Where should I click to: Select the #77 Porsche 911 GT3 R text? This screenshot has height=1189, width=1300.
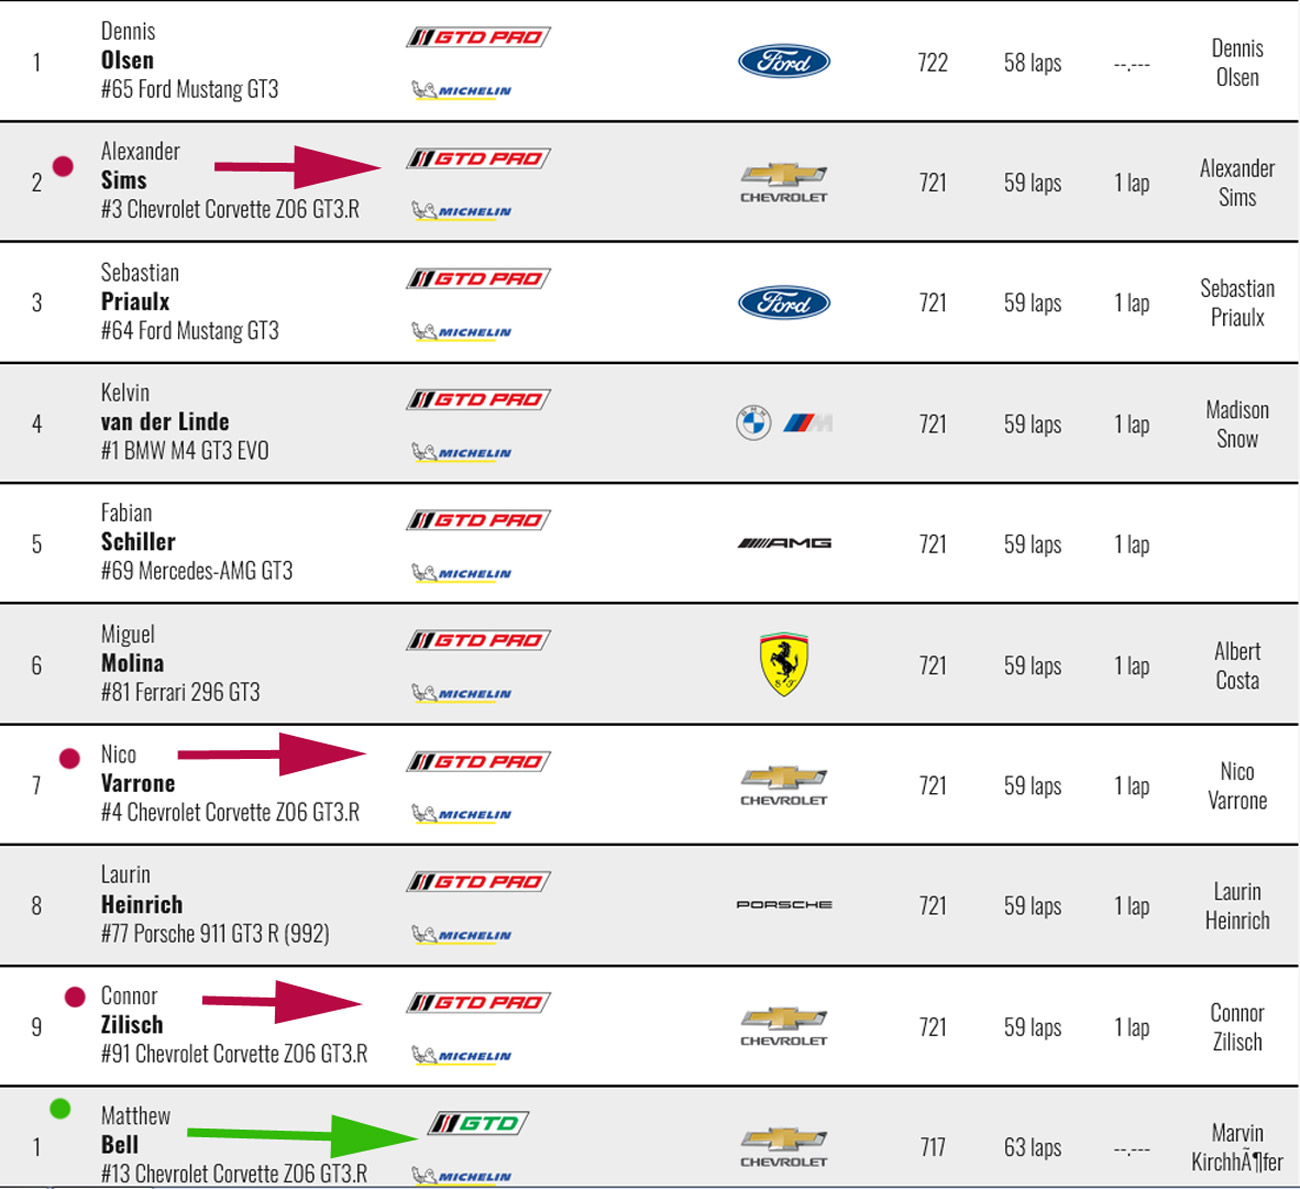pyautogui.click(x=215, y=934)
